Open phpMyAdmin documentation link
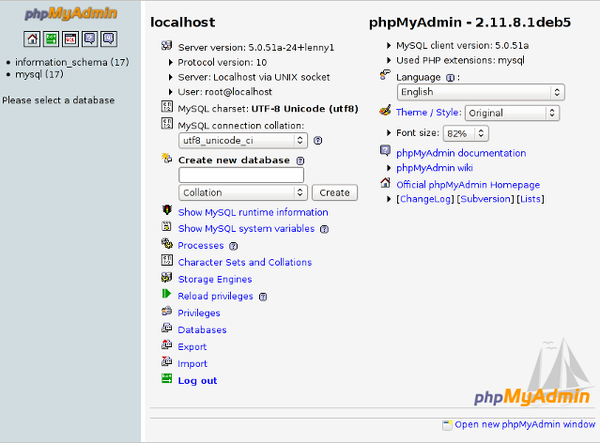 pyautogui.click(x=461, y=153)
